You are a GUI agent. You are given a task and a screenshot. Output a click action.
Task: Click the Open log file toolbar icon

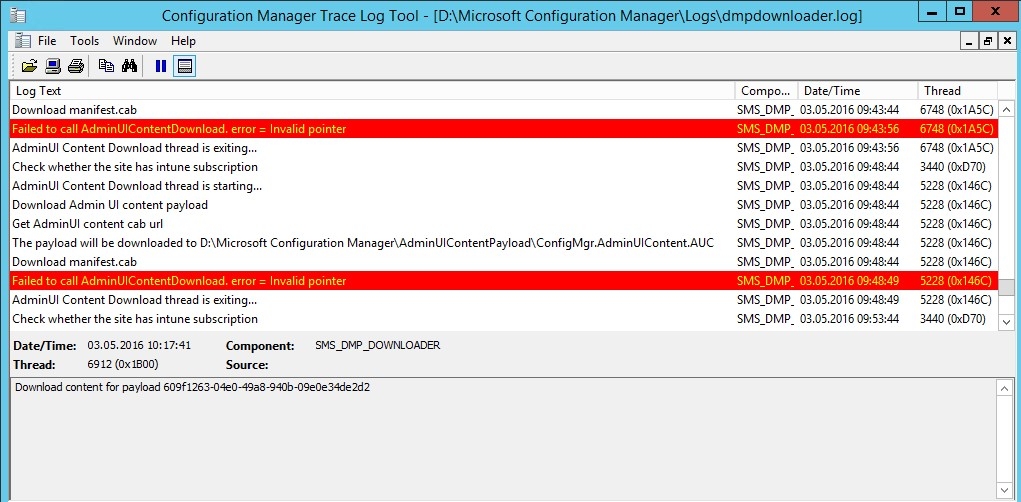[x=29, y=66]
